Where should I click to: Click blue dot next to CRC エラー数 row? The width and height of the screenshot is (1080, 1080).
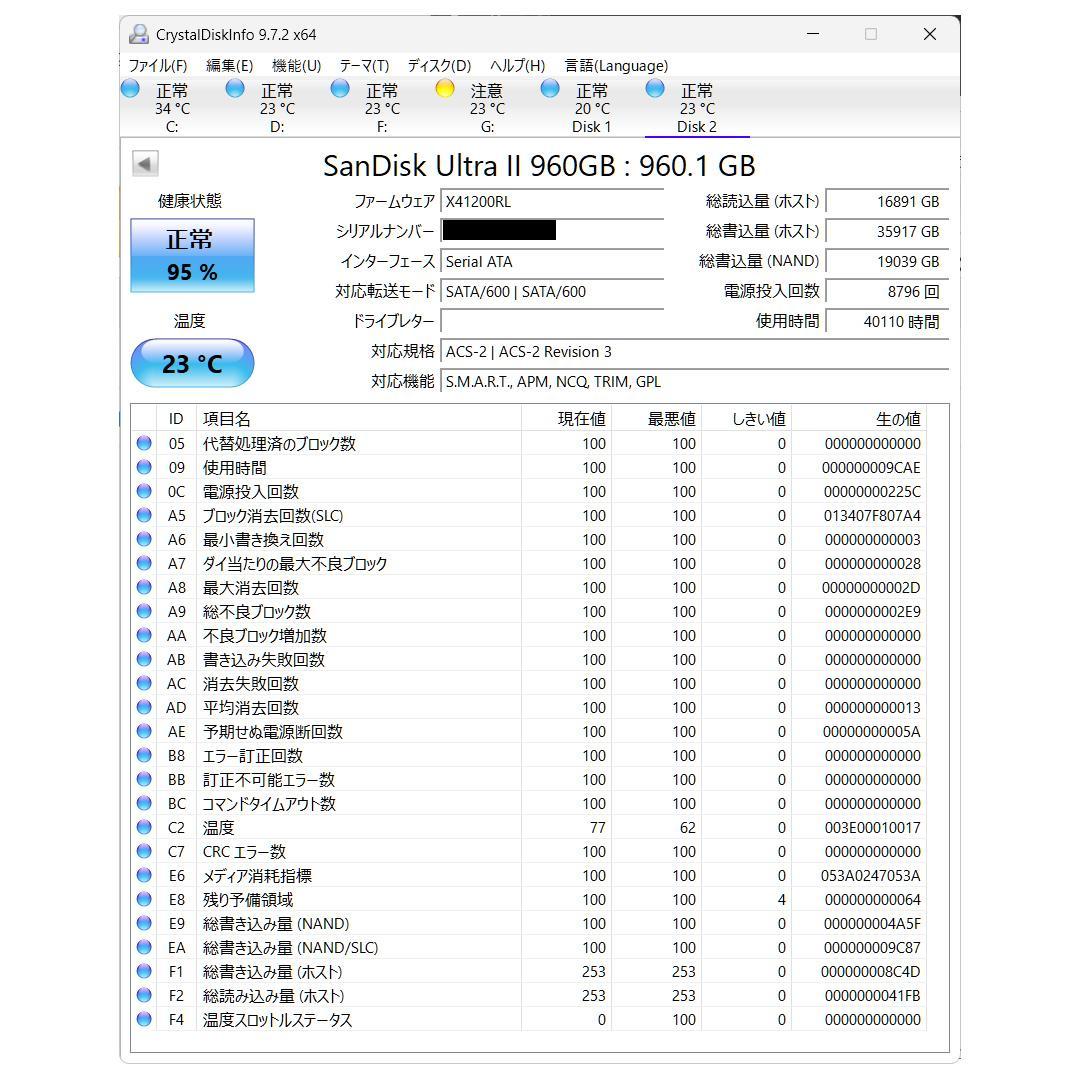[x=143, y=851]
